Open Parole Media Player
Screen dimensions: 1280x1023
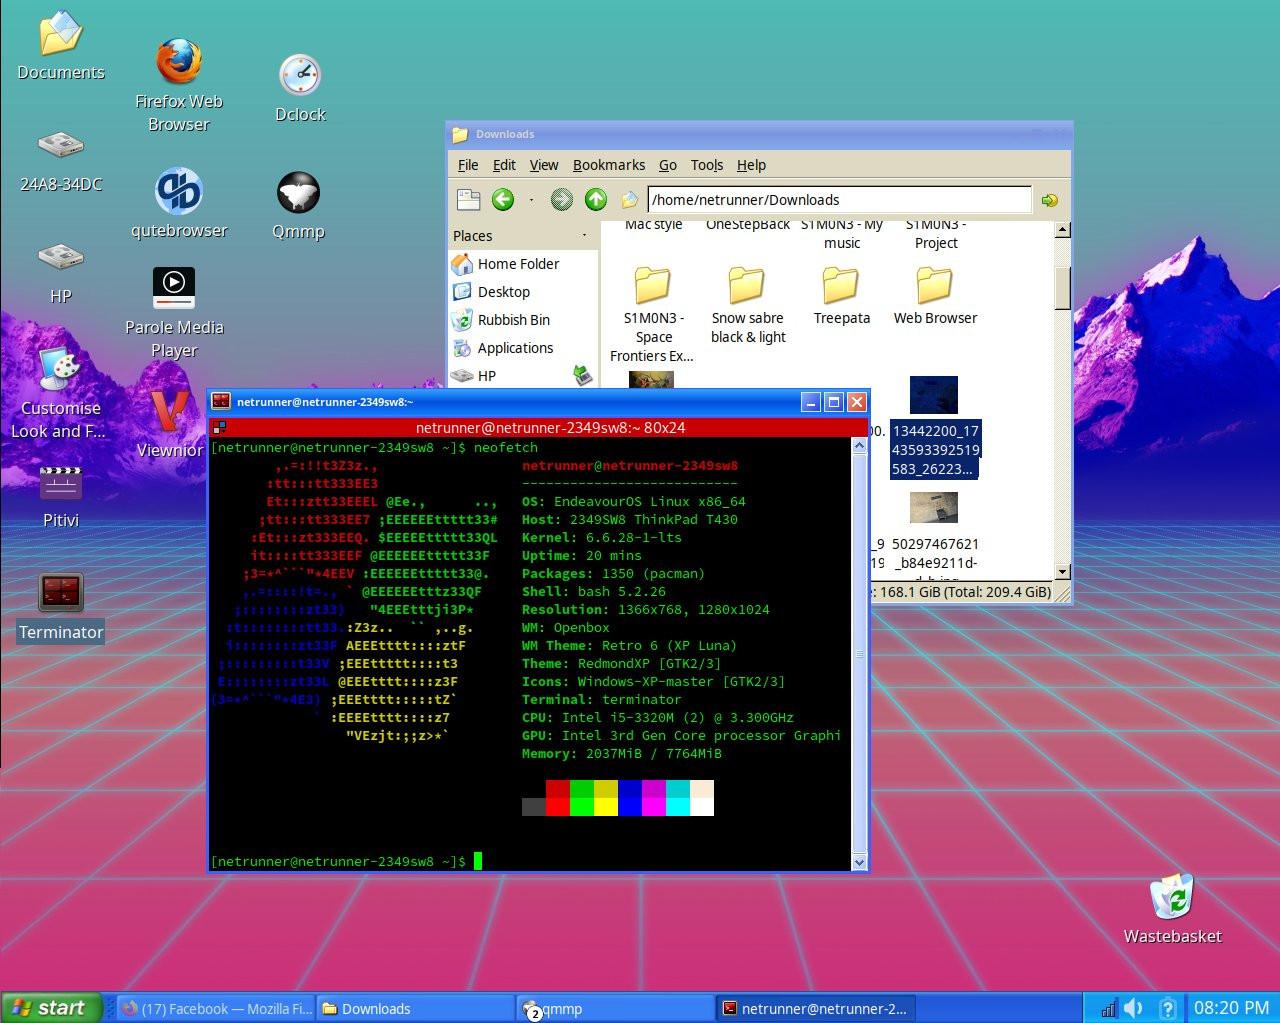pos(173,287)
